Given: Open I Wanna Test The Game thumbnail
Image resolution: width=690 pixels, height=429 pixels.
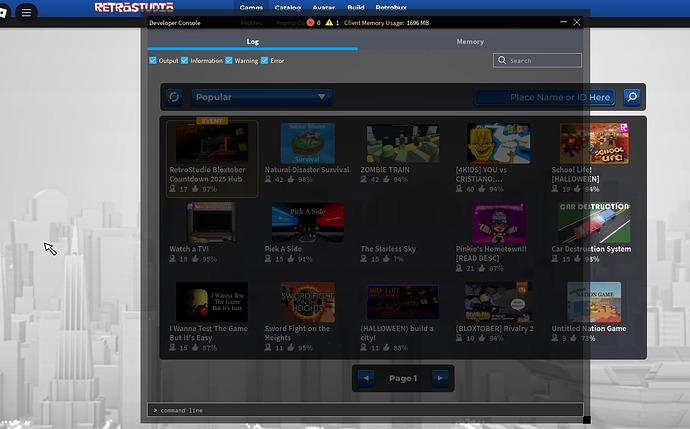Looking at the screenshot, I should [212, 302].
